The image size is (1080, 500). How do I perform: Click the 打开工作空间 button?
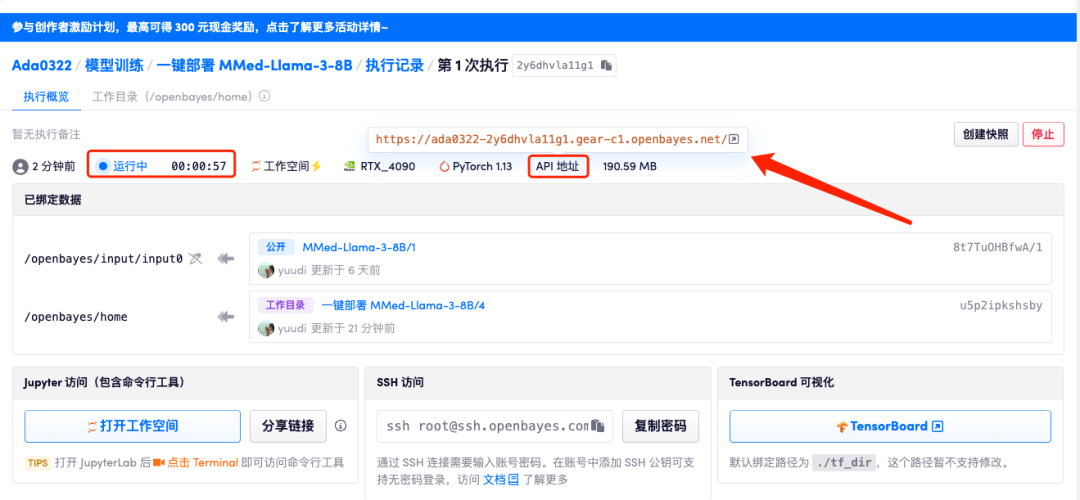click(132, 426)
